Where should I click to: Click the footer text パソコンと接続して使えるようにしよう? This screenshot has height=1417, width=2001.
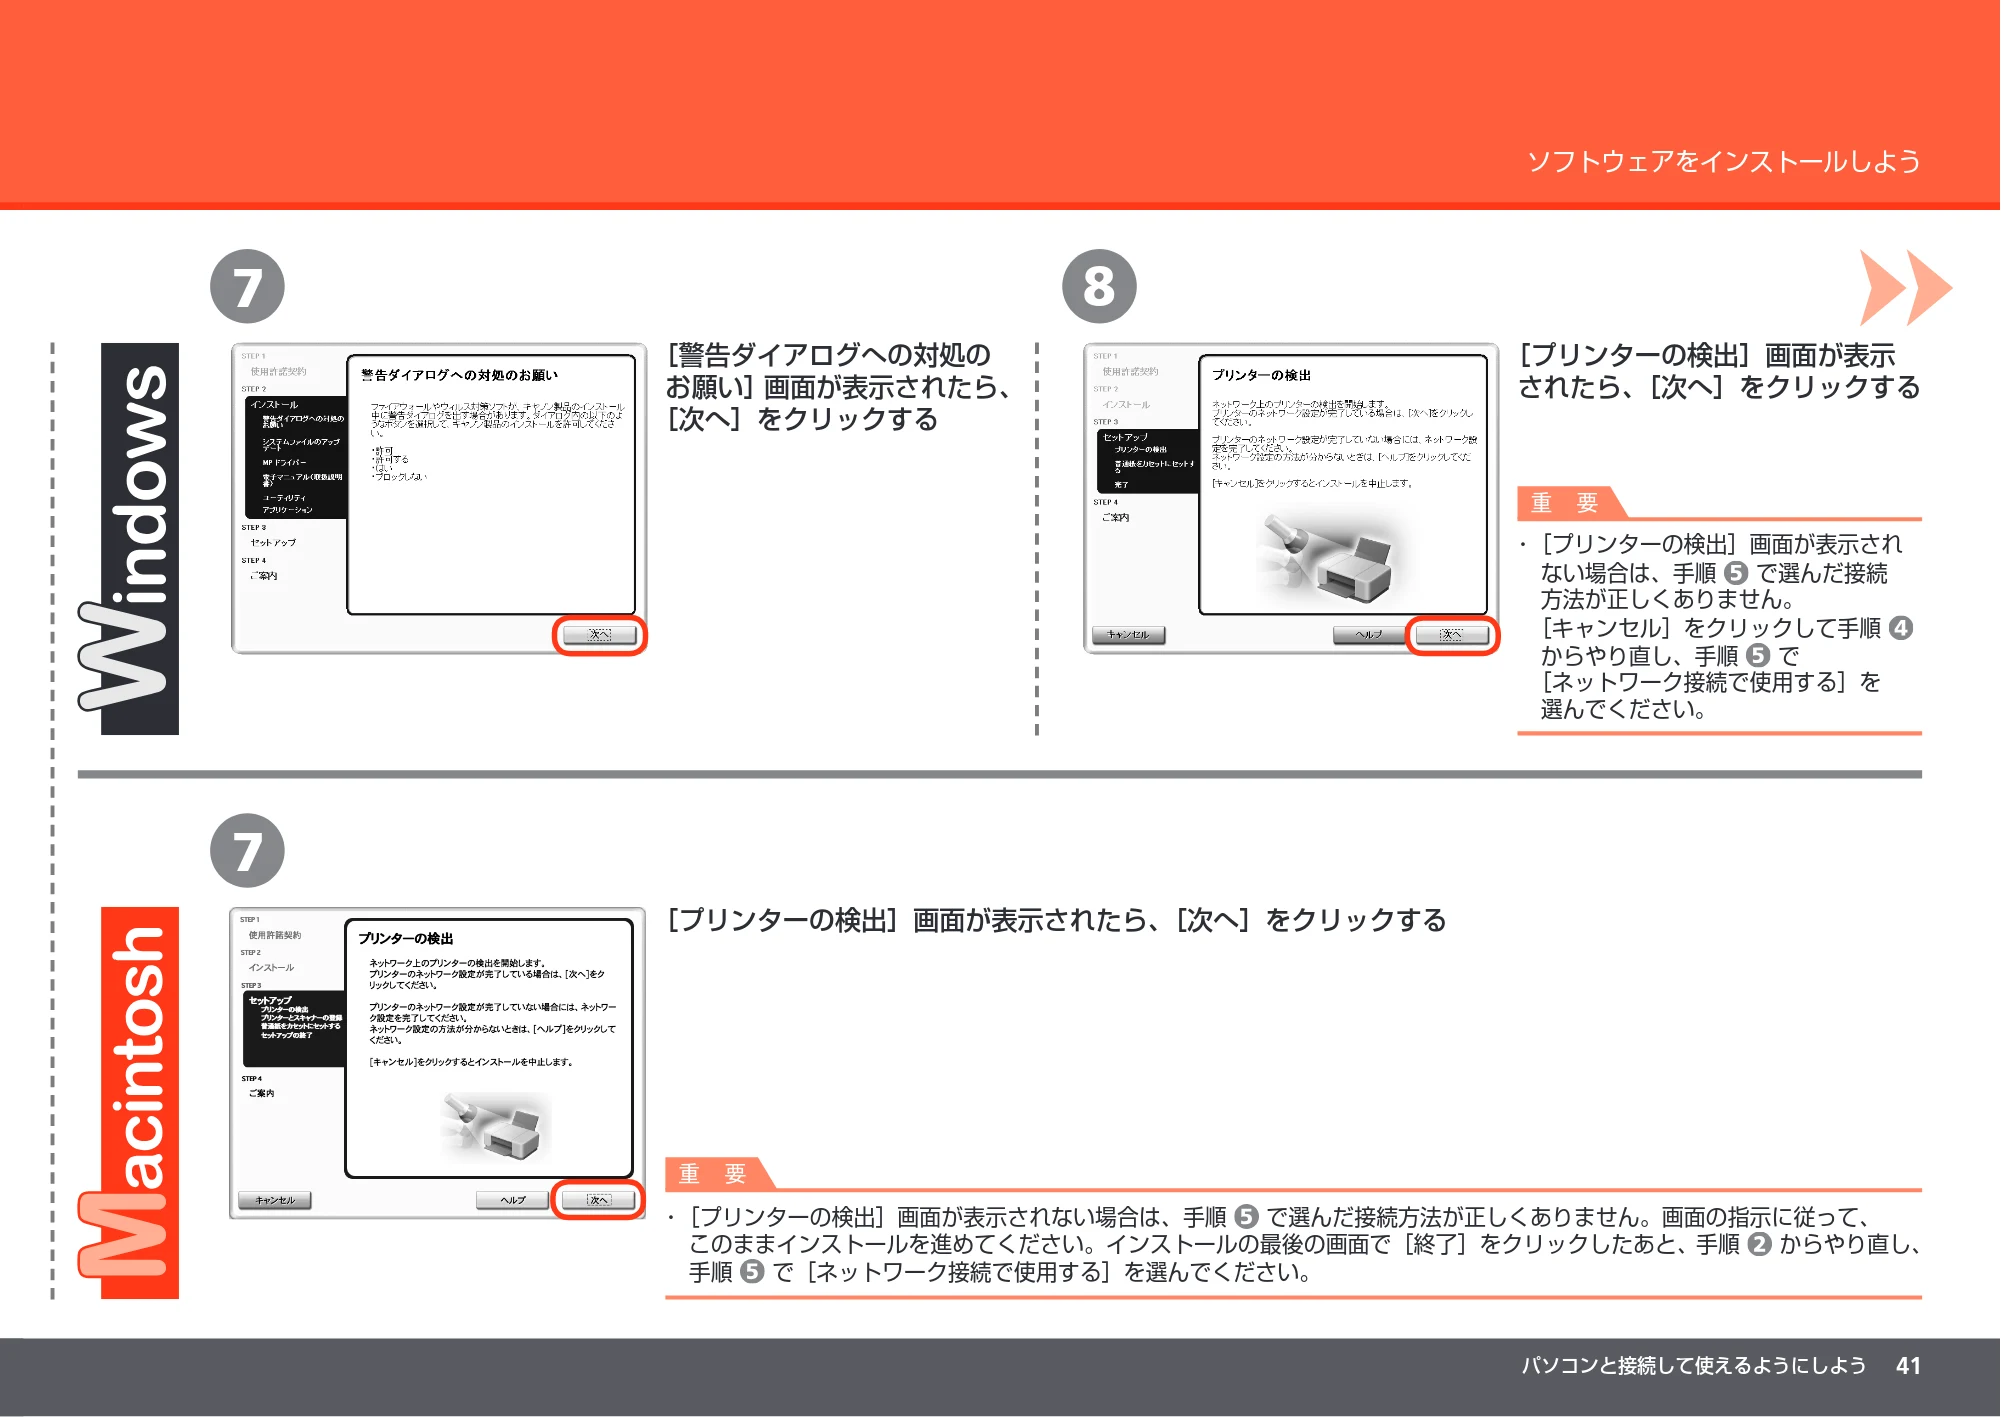[x=1693, y=1366]
